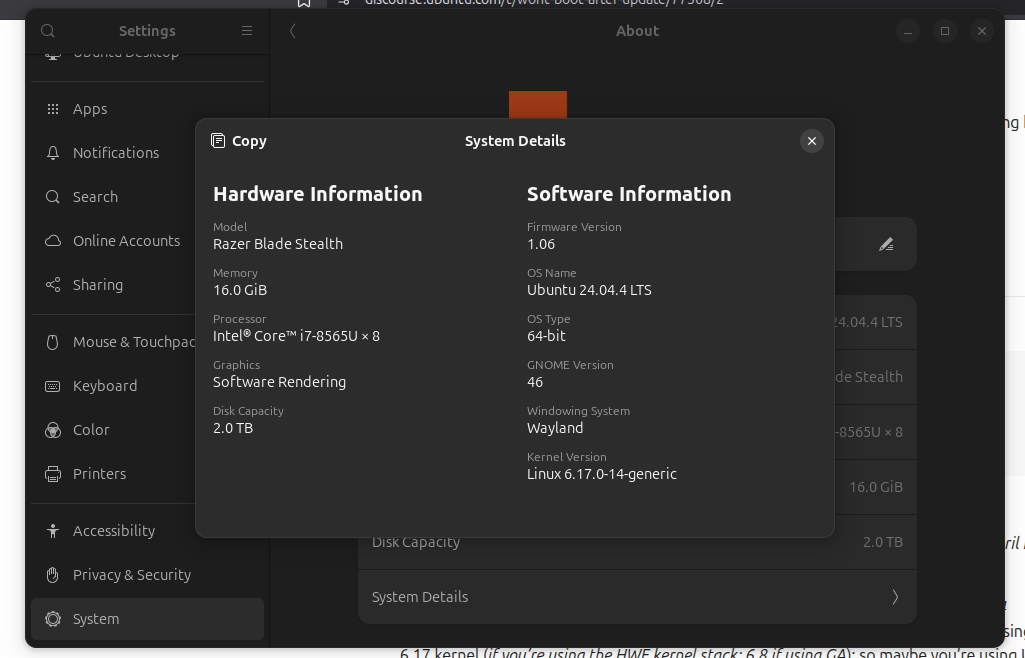Go back using the About header arrow
Screen dimensions: 1025x658
292,31
